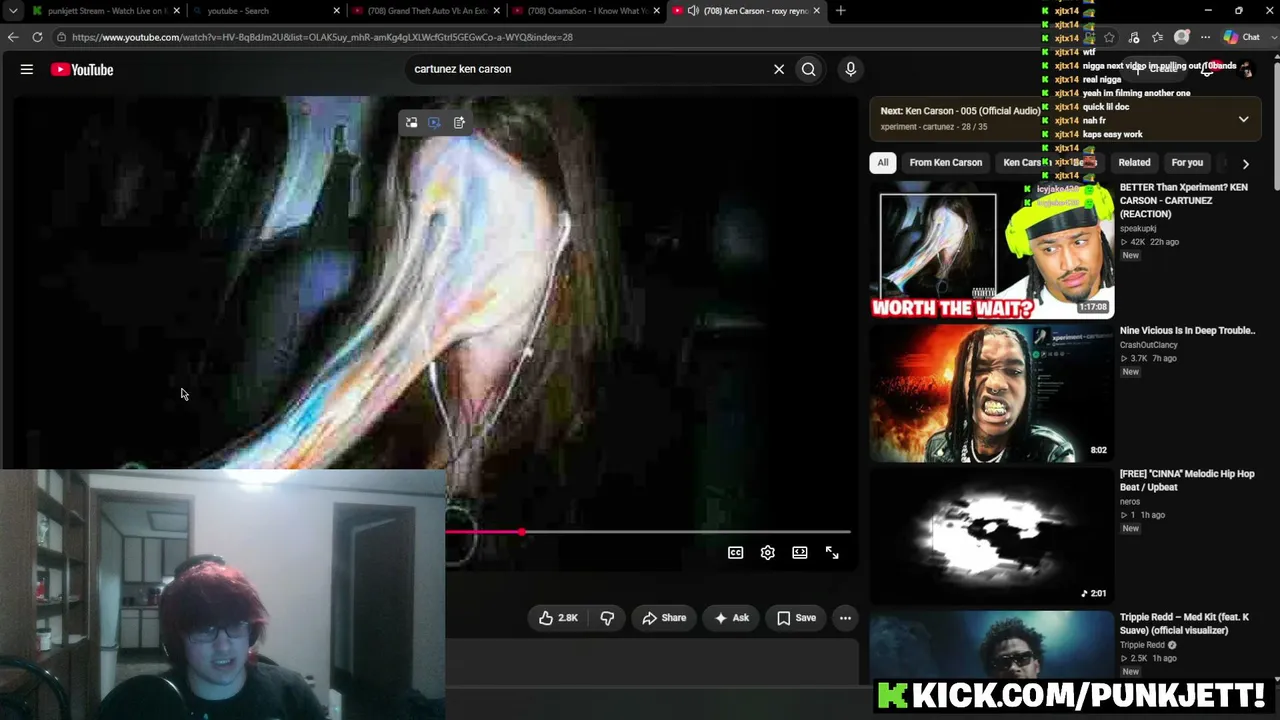Close the Ken Carson - roxy reynolds tab
1280x720 pixels.
(817, 11)
